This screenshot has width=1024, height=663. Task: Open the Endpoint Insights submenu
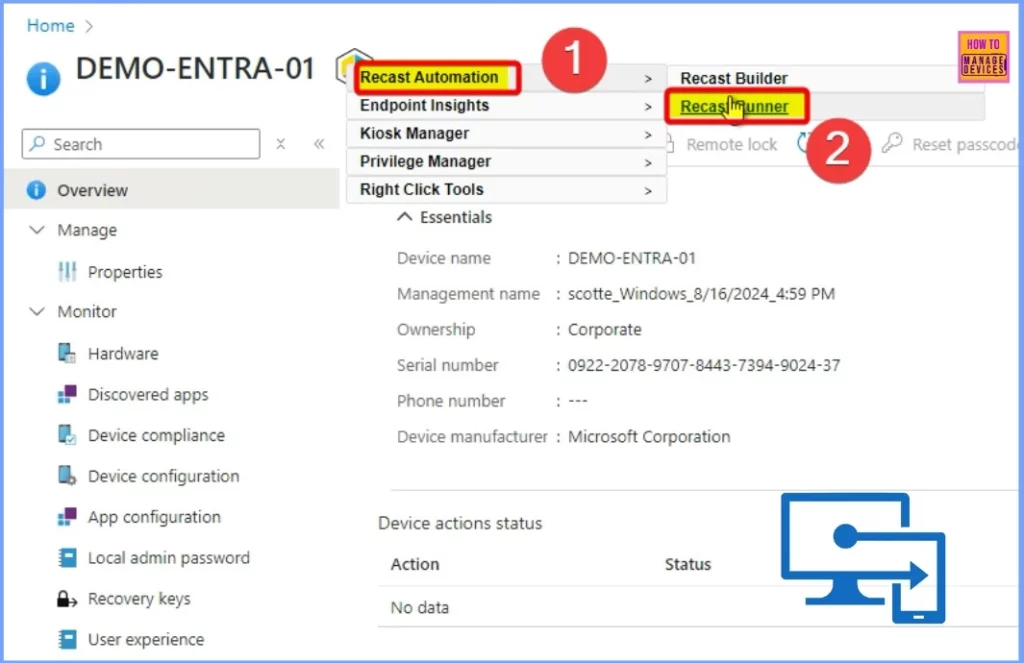(x=506, y=105)
